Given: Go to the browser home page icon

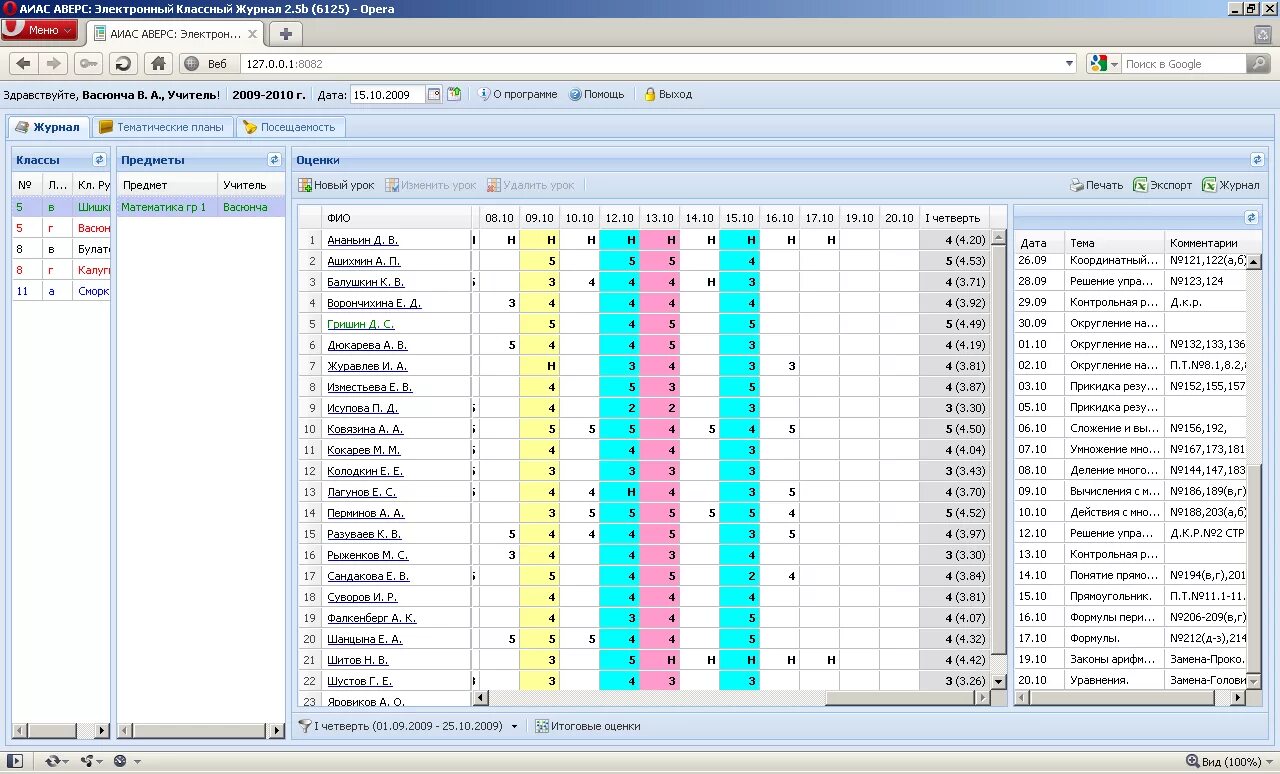Looking at the screenshot, I should 157,64.
